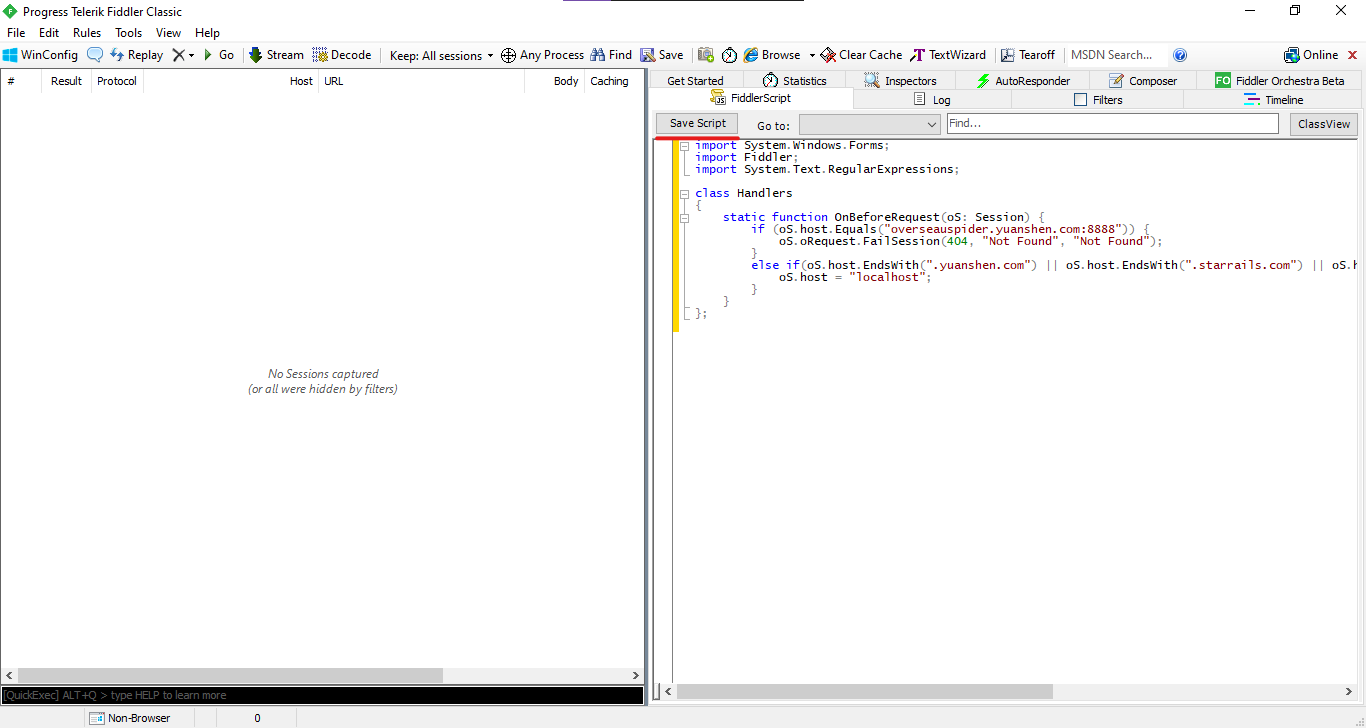1366x728 pixels.
Task: Switch to the Statistics tab
Action: coord(794,81)
